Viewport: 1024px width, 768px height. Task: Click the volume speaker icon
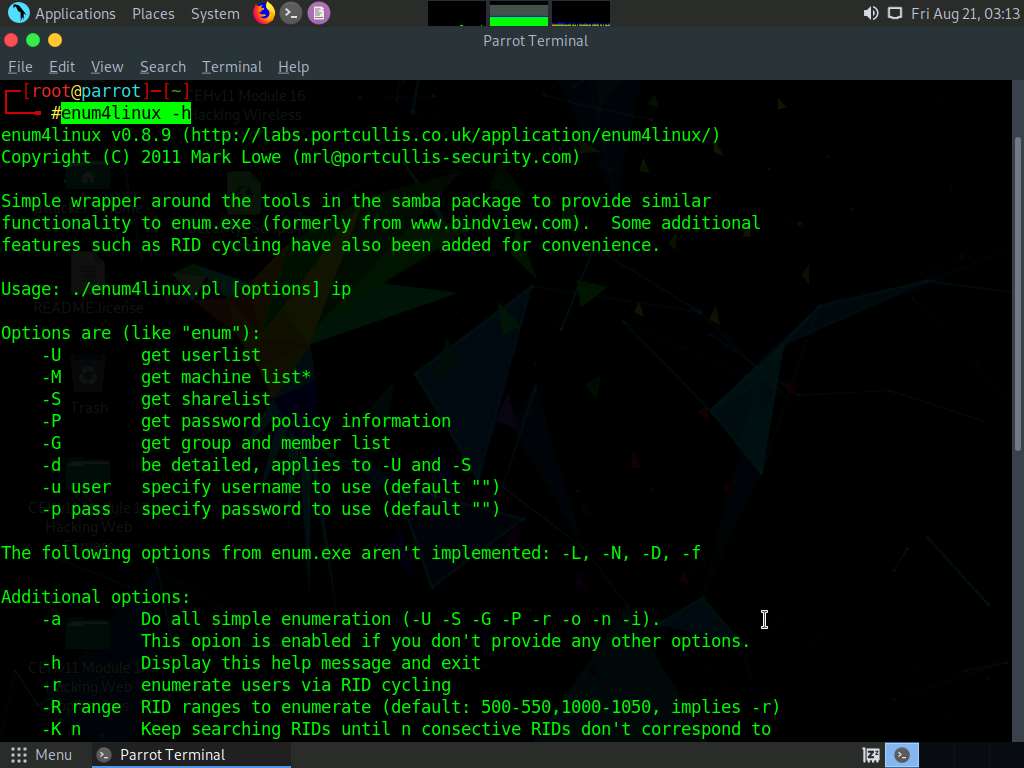pos(871,13)
